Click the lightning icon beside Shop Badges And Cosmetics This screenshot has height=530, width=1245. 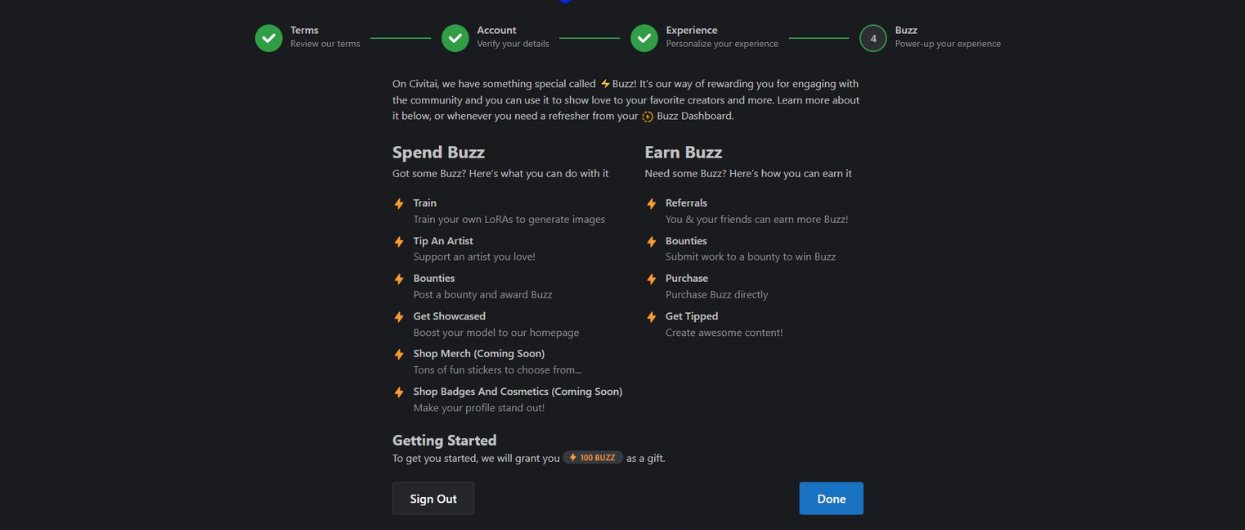click(x=399, y=392)
